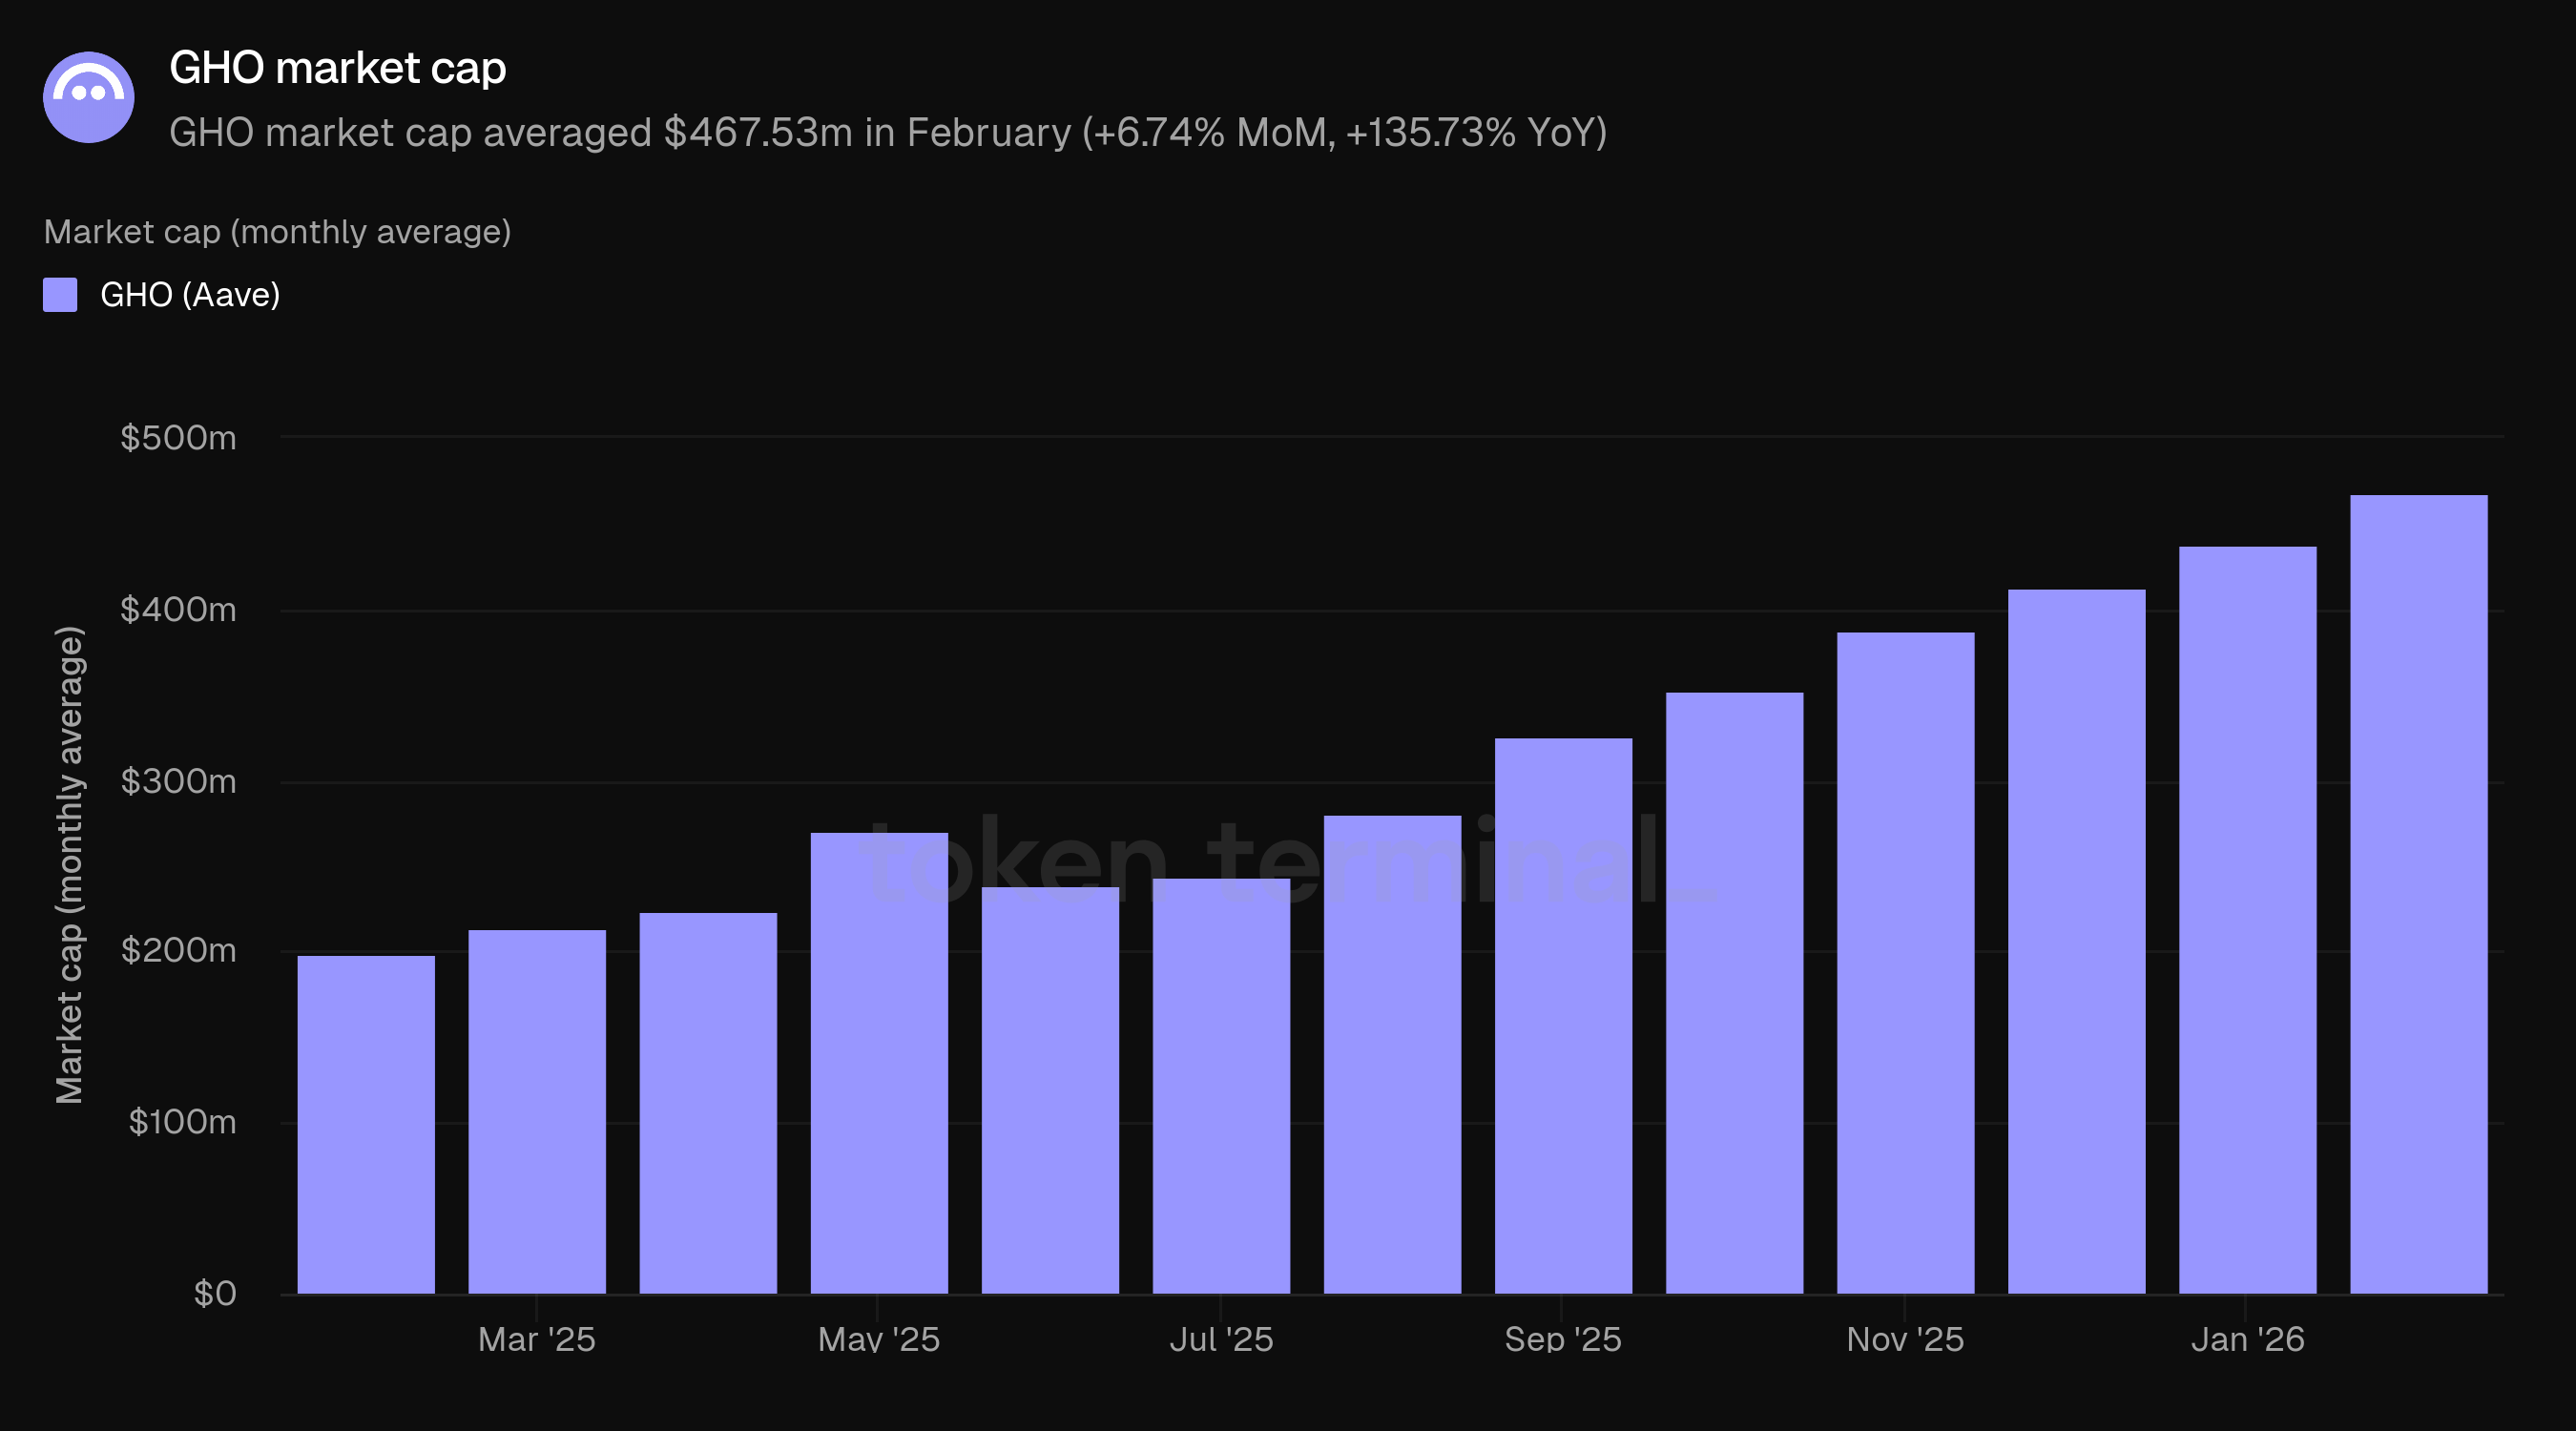Click the Nov '25 bar

(1905, 963)
